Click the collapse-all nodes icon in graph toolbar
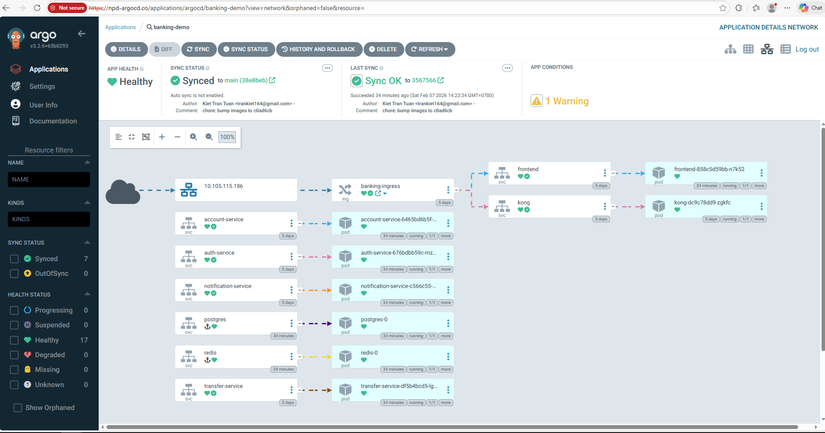The width and height of the screenshot is (825, 433). (x=132, y=137)
